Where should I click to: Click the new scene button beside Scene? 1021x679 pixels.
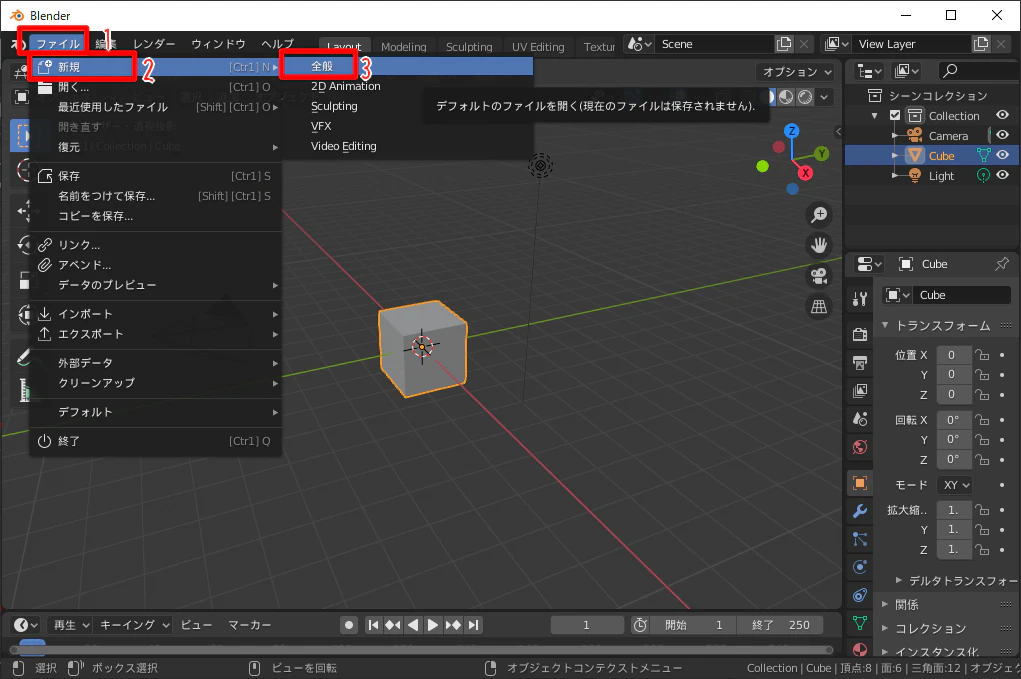point(784,44)
